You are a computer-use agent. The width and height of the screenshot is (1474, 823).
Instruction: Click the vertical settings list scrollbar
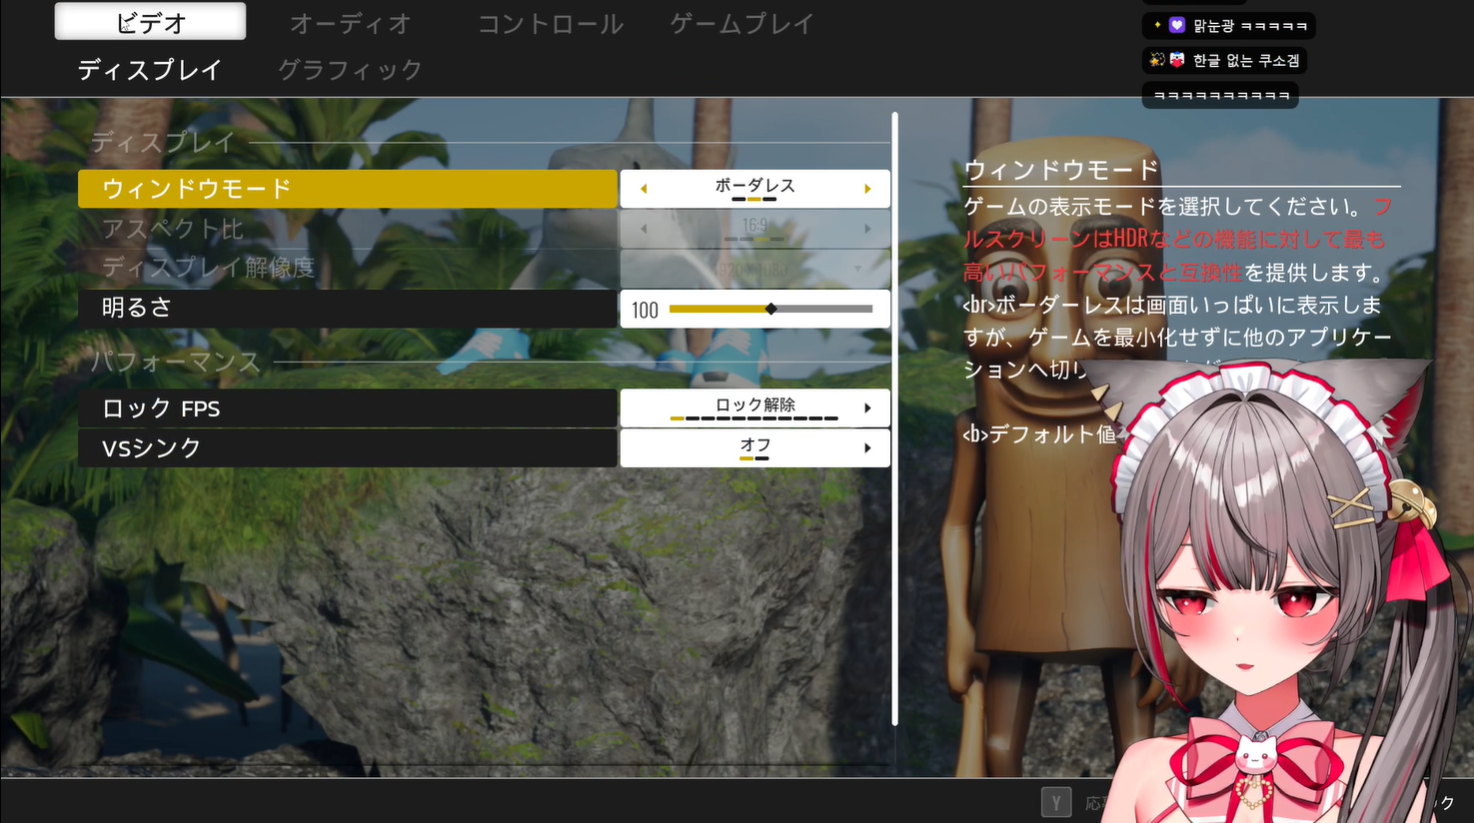(x=894, y=418)
